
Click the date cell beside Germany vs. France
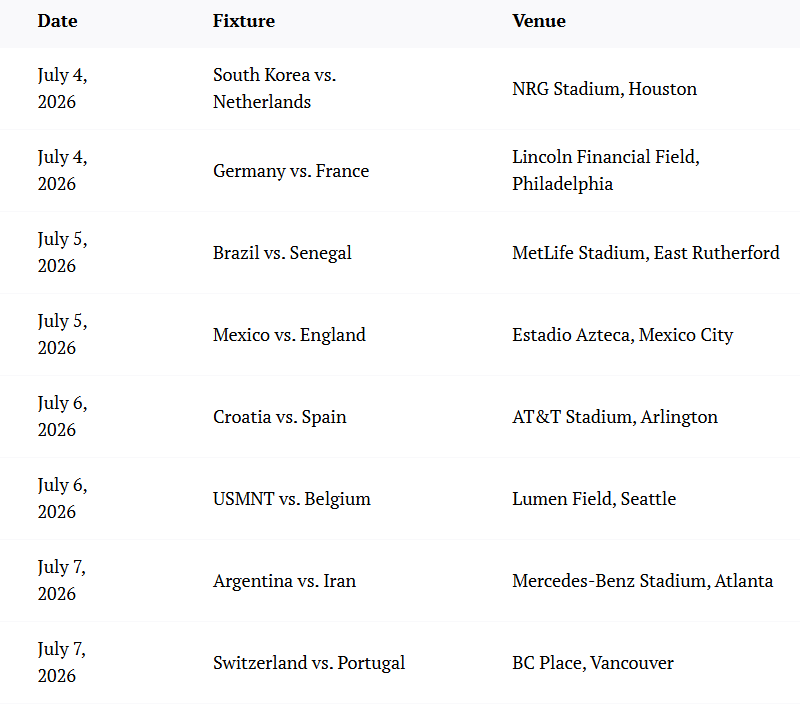pyautogui.click(x=62, y=171)
